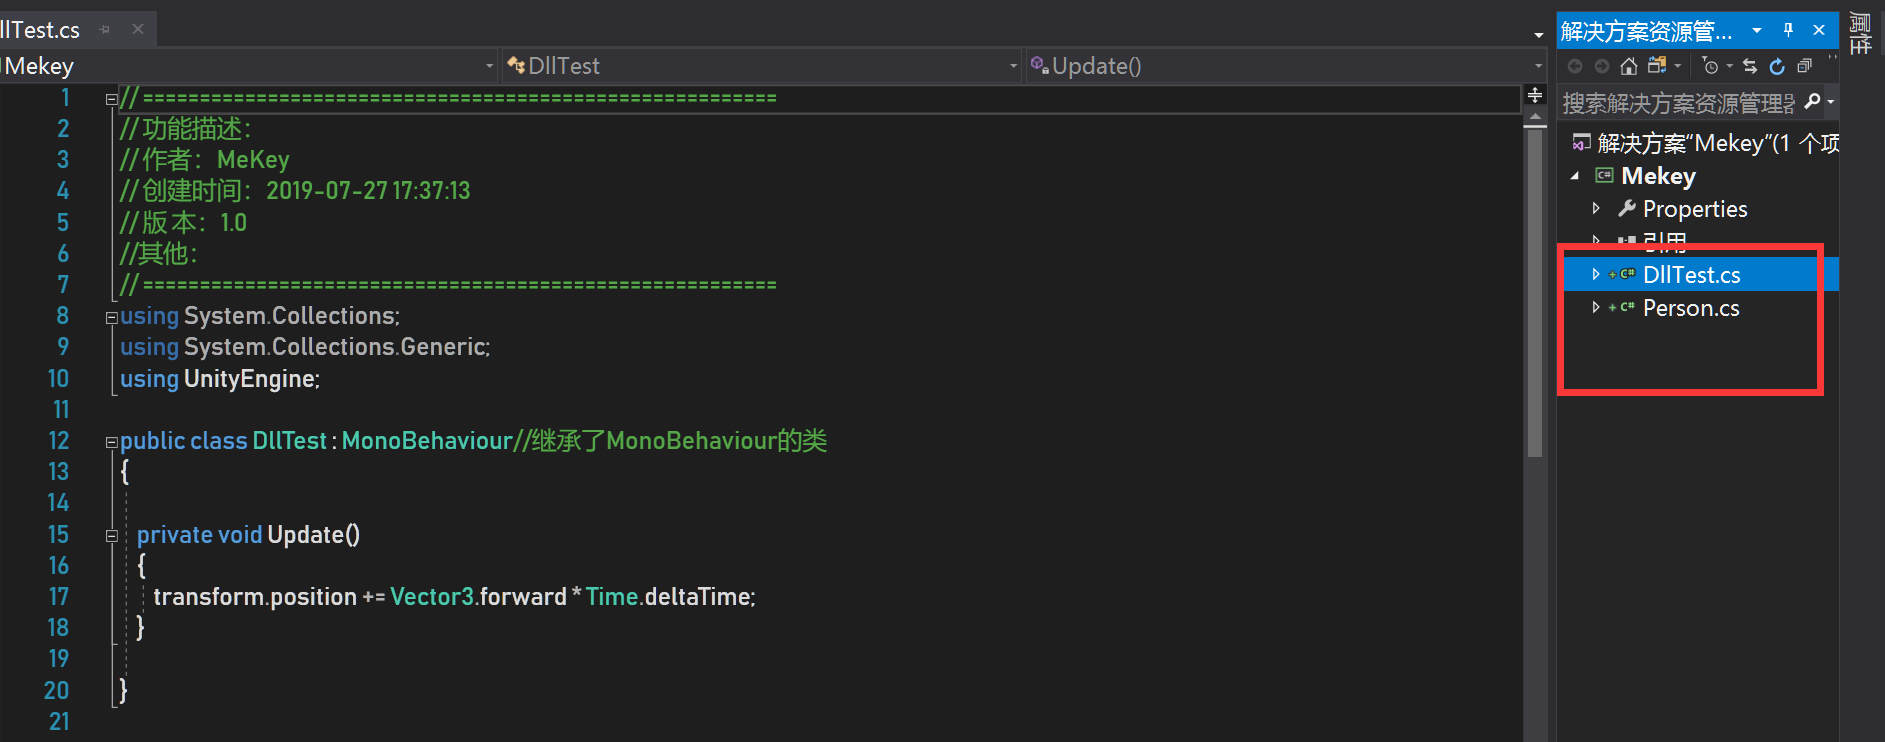Collapse the DllTest class at line 12
This screenshot has width=1885, height=742.
pyautogui.click(x=111, y=442)
